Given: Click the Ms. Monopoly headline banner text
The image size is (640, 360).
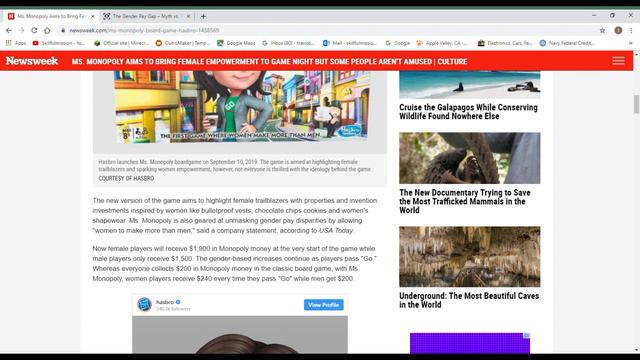Looking at the screenshot, I should coord(269,62).
